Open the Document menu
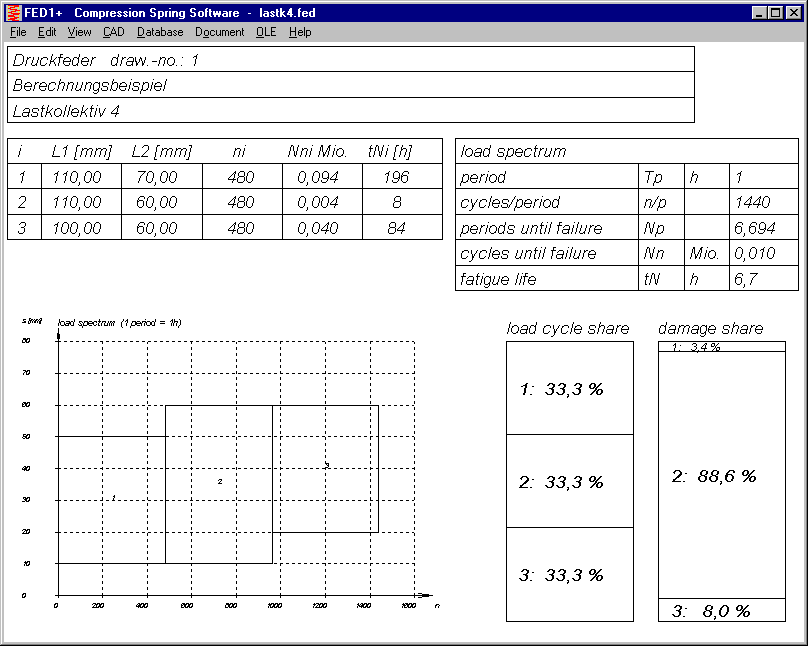This screenshot has width=808, height=646. click(x=219, y=32)
